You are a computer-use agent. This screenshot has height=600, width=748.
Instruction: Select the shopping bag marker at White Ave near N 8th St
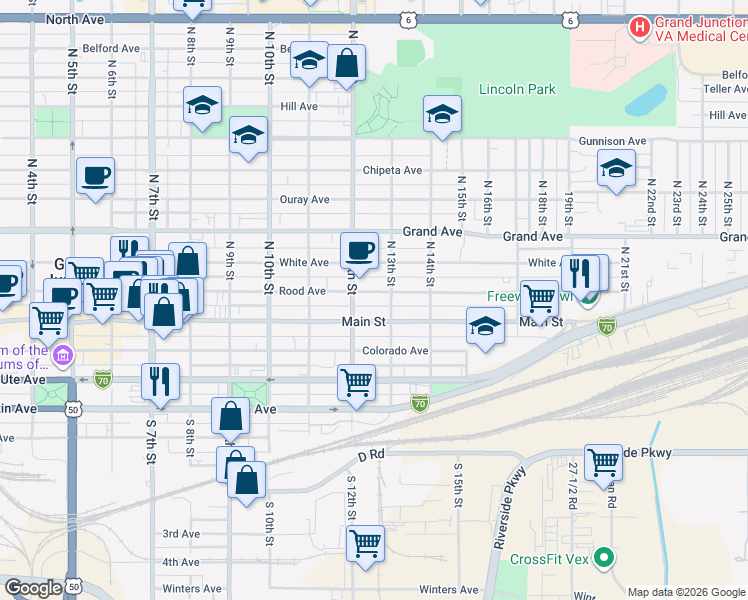(188, 260)
